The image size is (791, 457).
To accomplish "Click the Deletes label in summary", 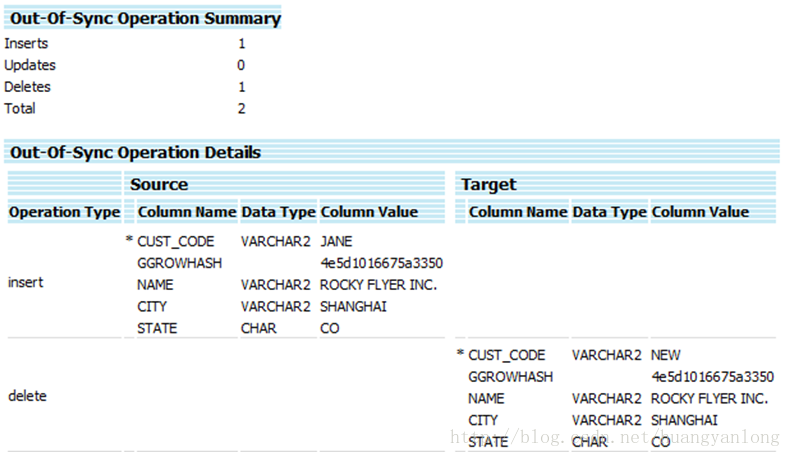I will tap(27, 87).
